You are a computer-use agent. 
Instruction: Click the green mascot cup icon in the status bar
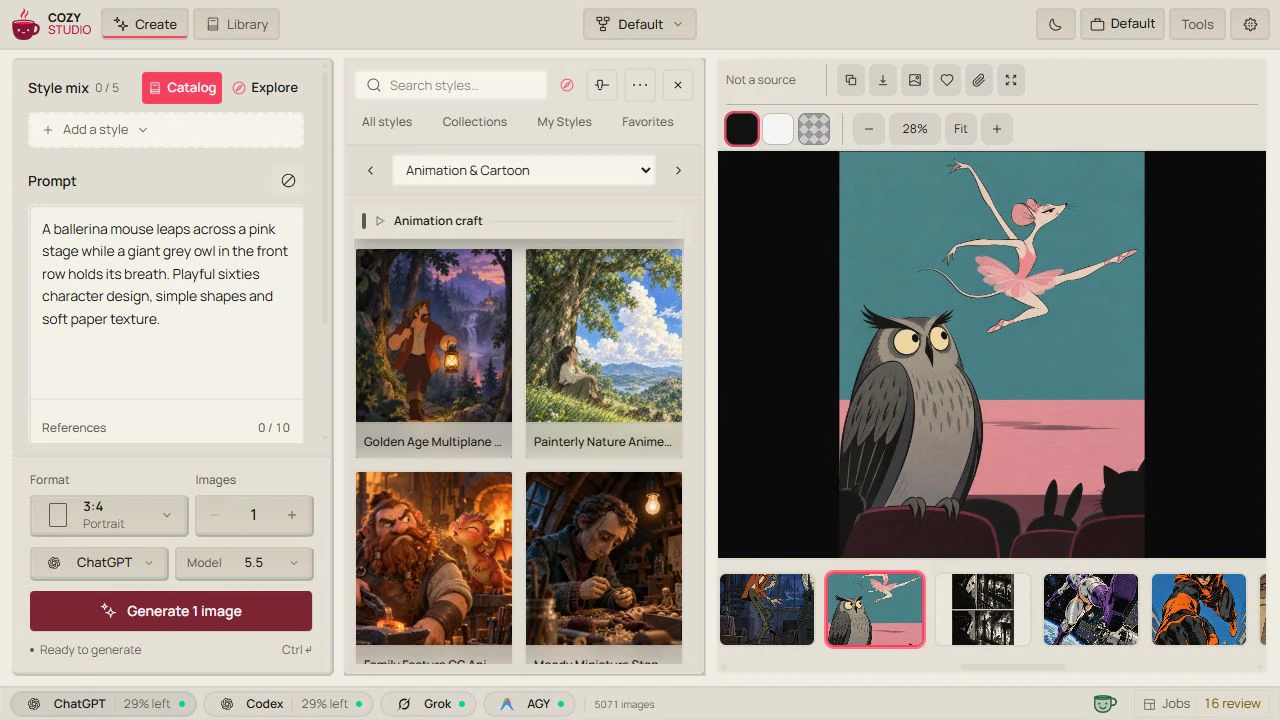click(1105, 704)
